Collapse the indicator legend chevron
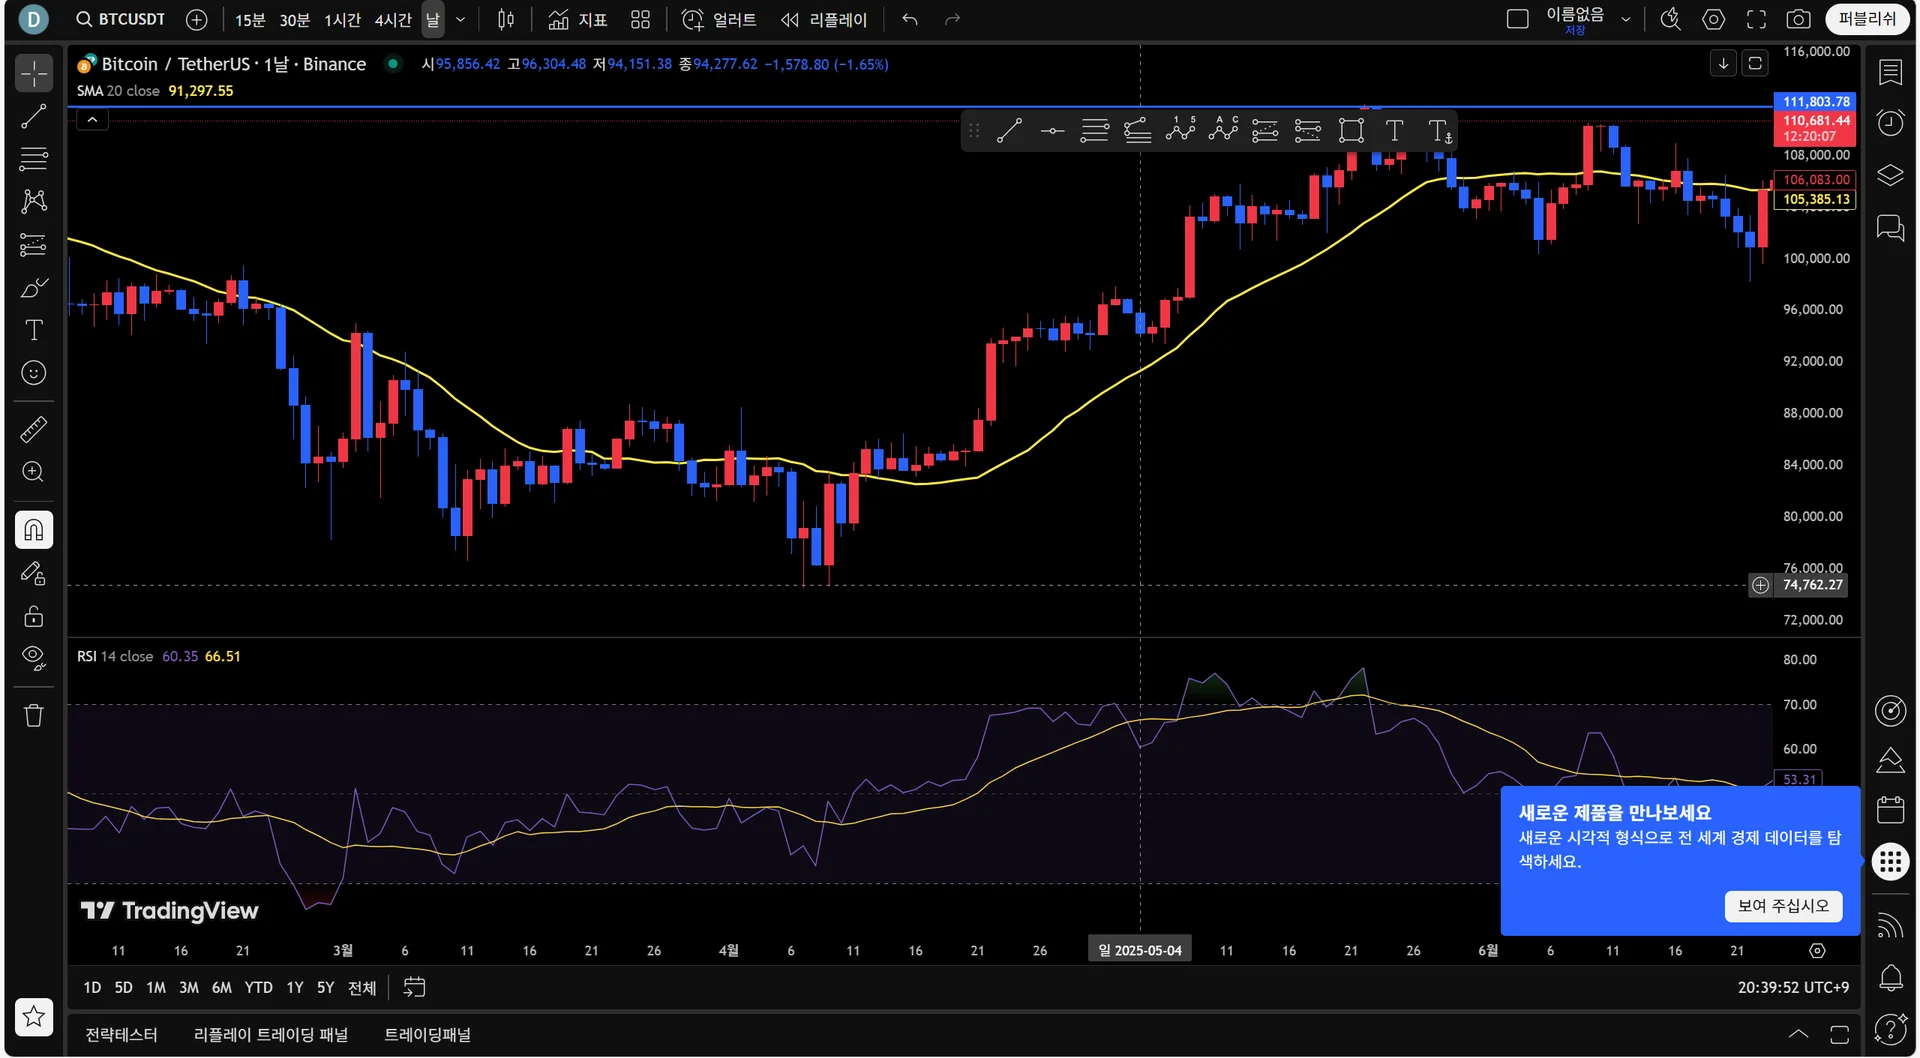The width and height of the screenshot is (1920, 1058). [92, 120]
